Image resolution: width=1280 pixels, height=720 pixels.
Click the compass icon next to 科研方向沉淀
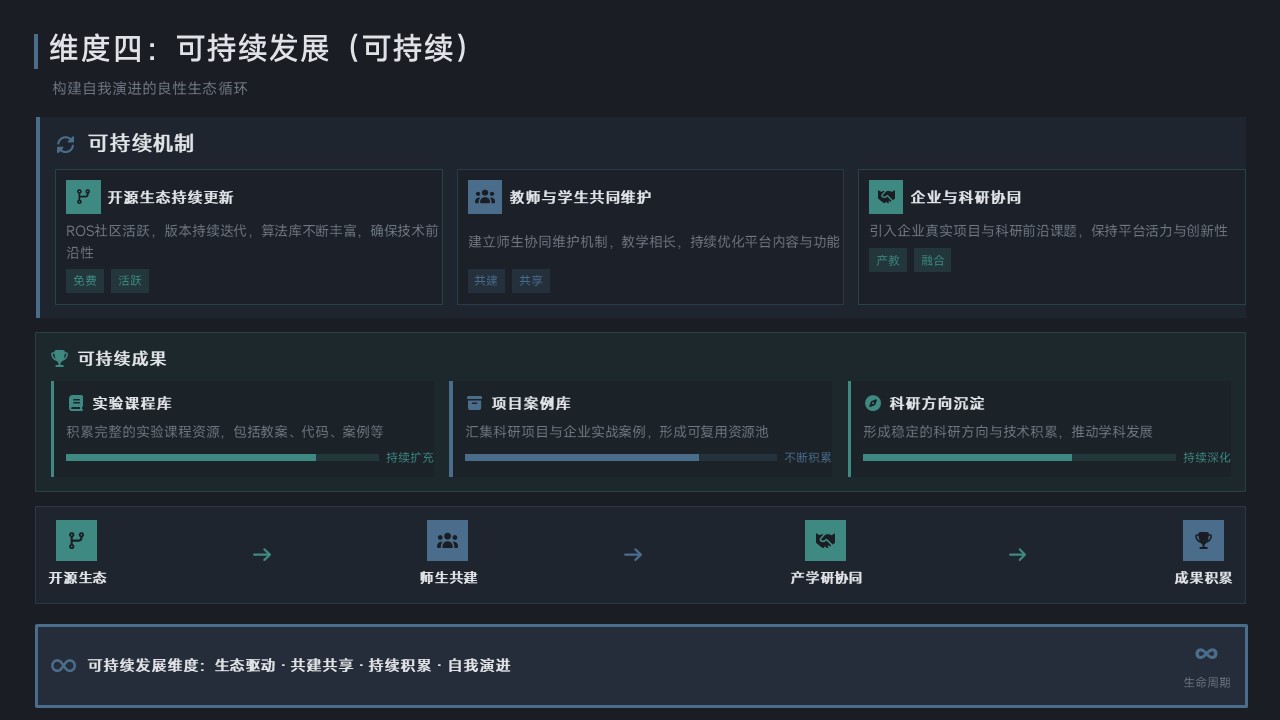tap(872, 403)
